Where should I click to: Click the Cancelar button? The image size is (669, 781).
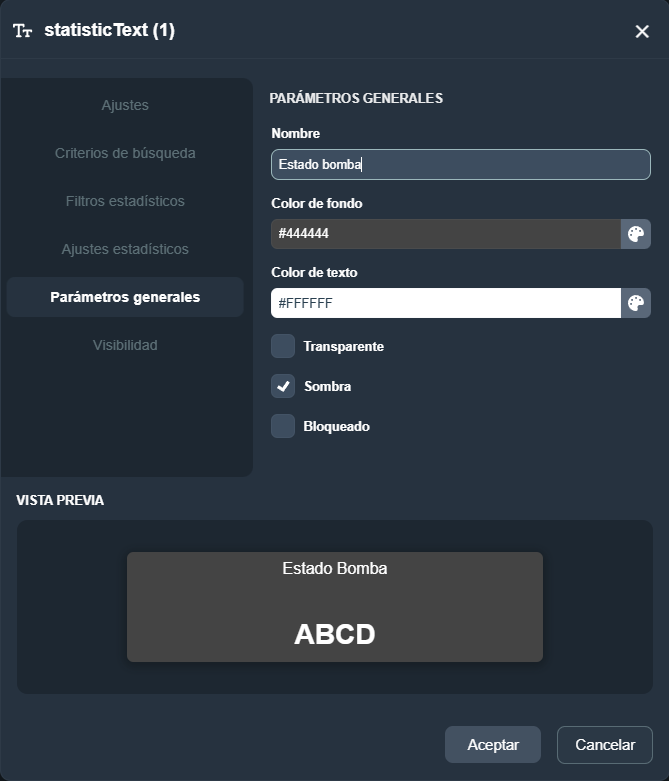604,745
